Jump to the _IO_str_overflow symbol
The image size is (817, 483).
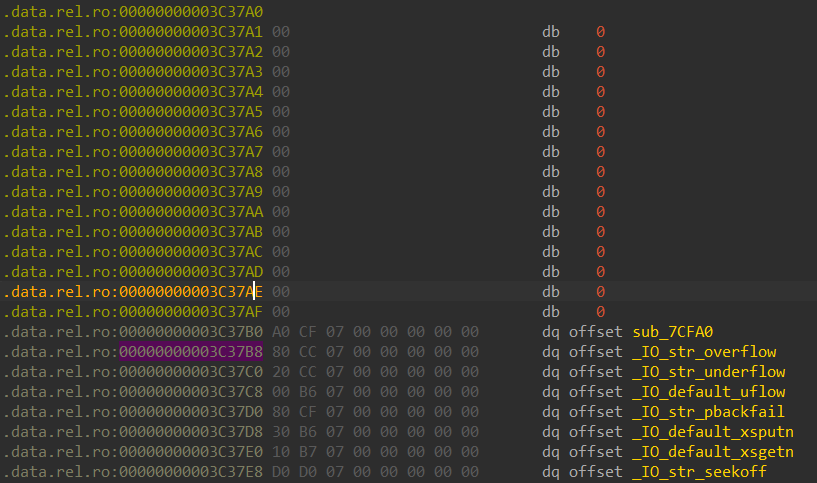[704, 352]
